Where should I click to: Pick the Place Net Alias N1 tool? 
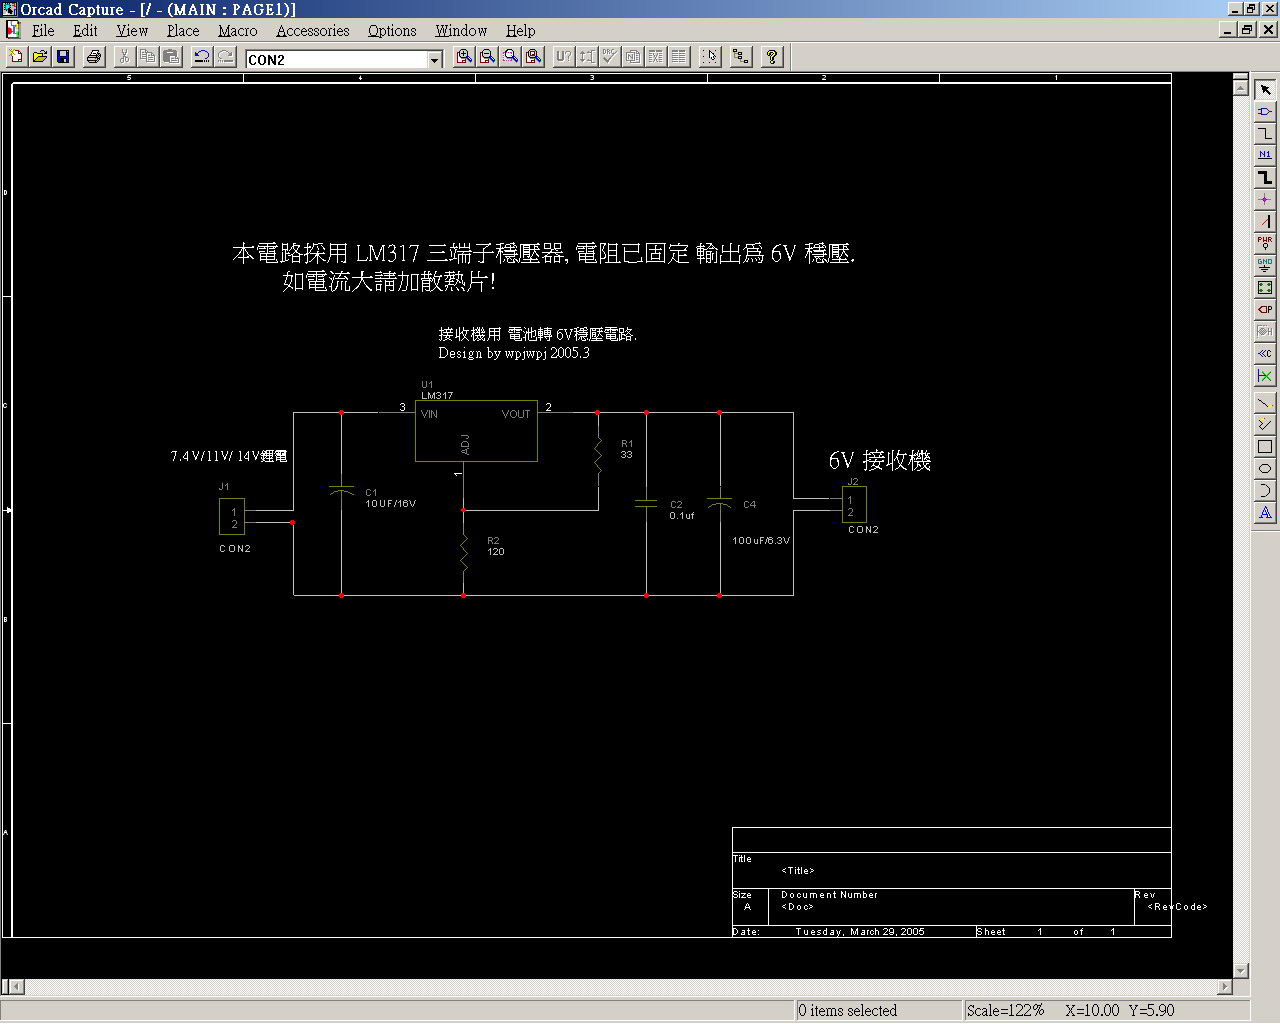pos(1265,155)
